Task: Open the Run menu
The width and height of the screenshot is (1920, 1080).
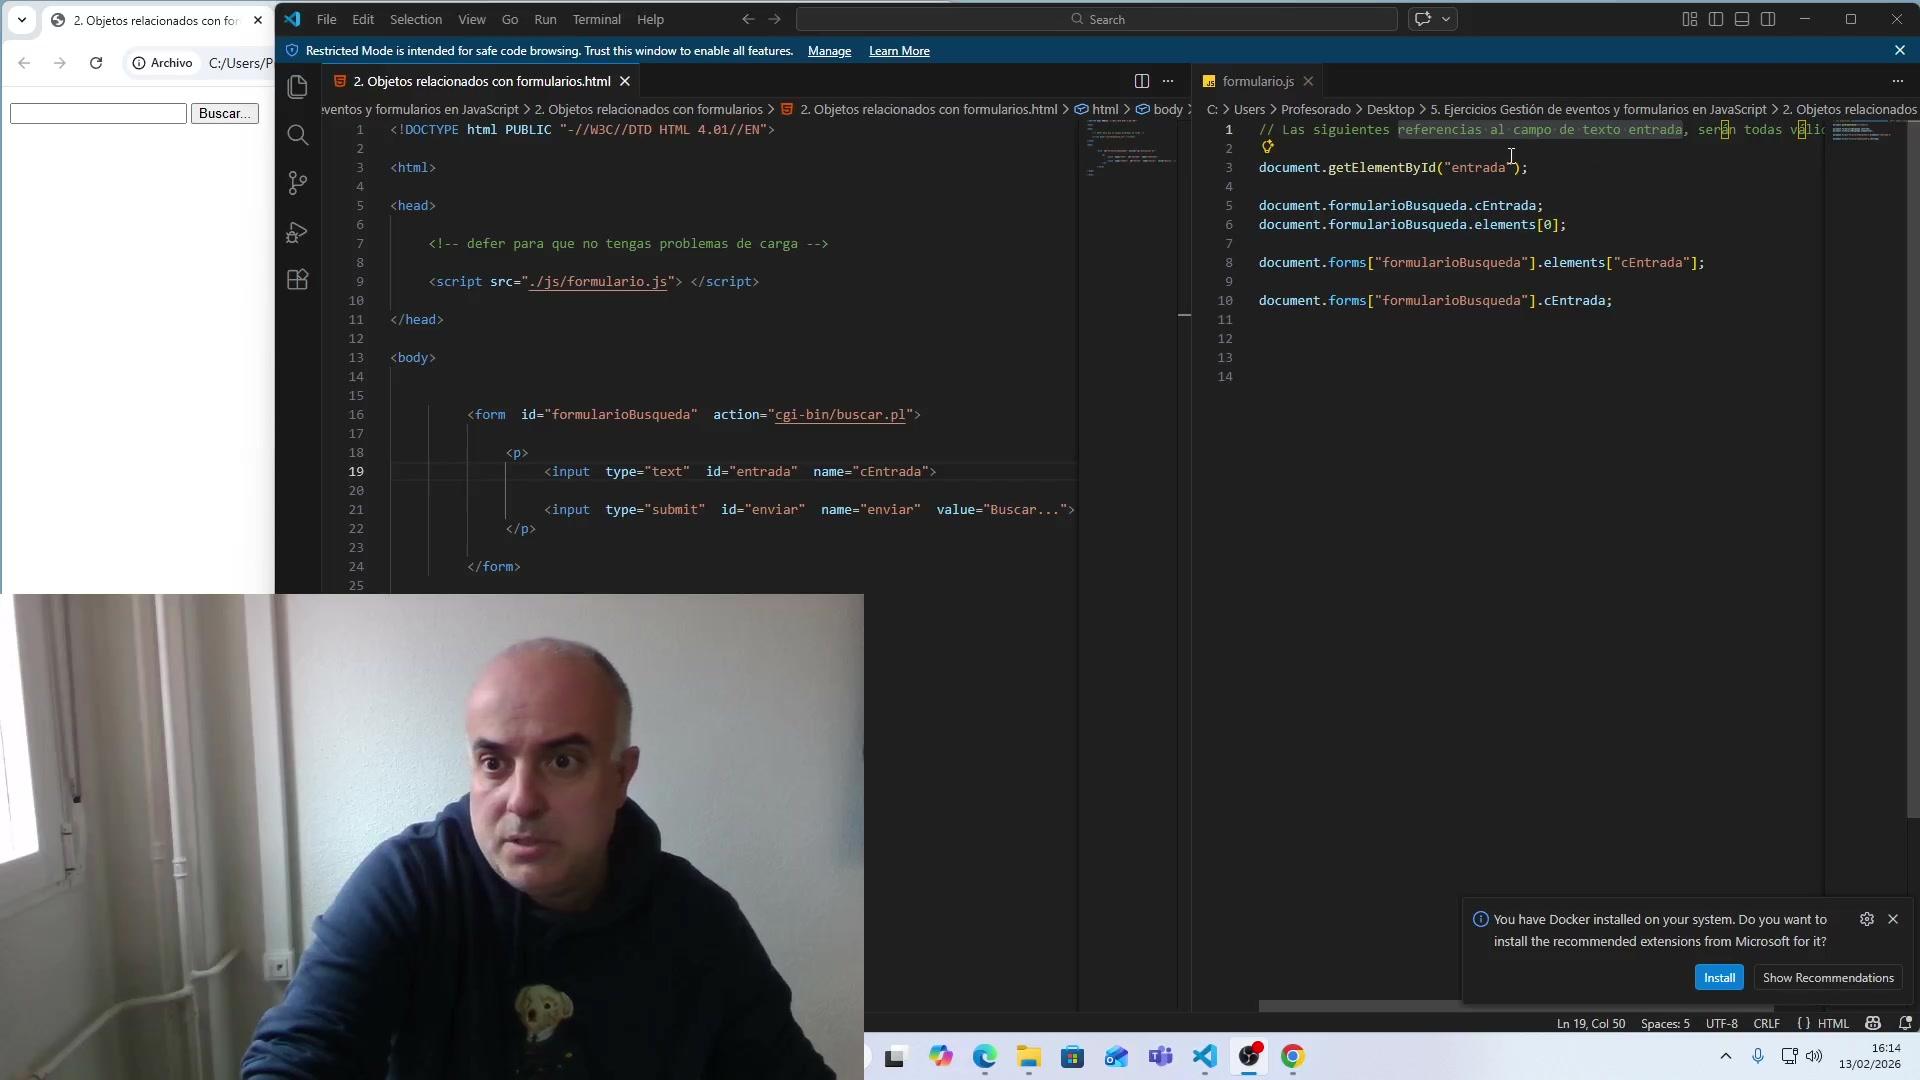Action: (545, 19)
